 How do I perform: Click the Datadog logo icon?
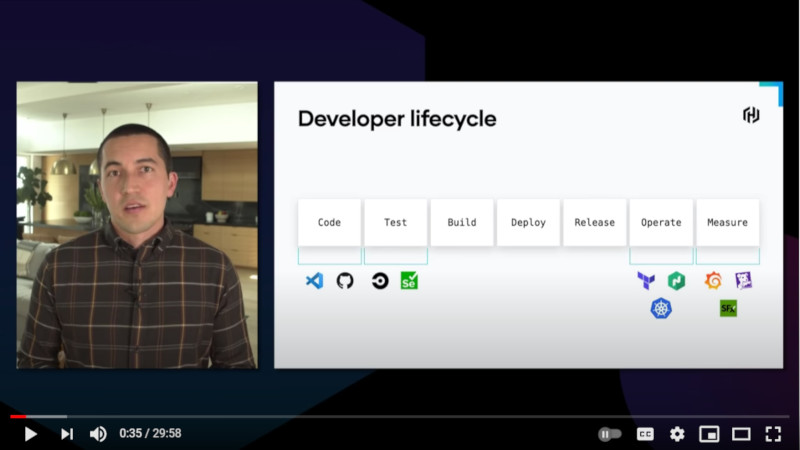coord(743,280)
